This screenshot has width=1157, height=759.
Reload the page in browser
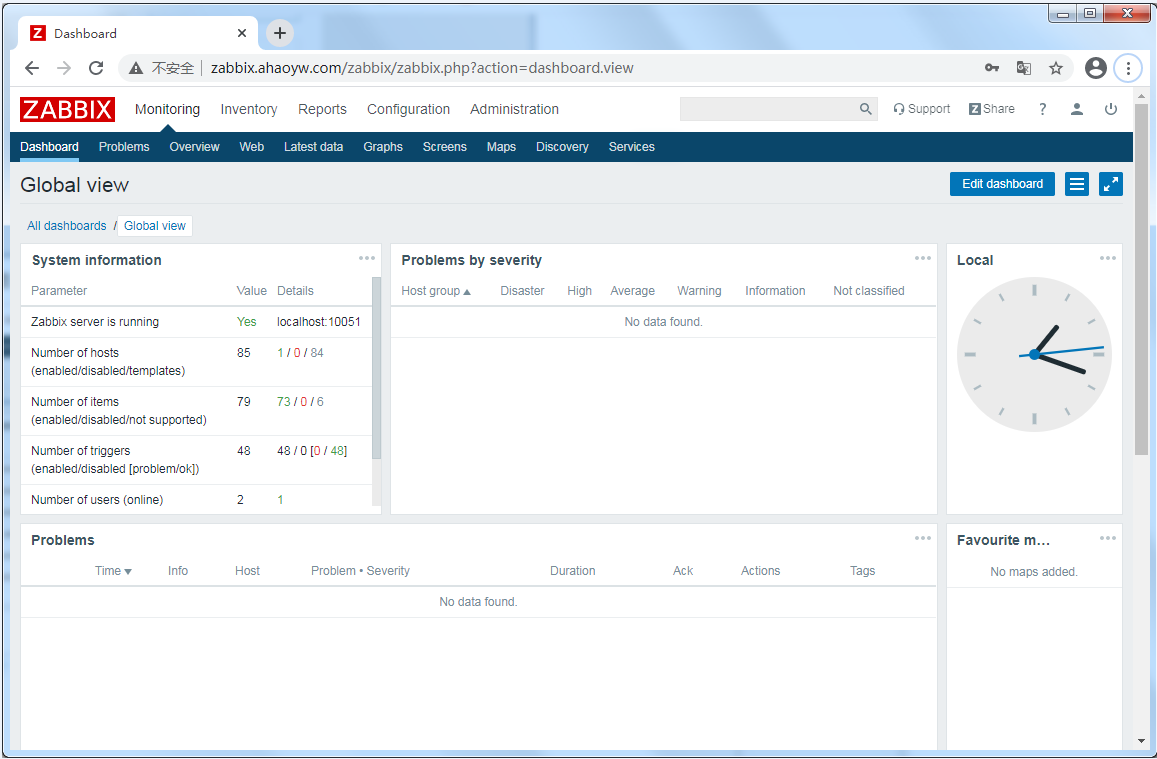[x=96, y=68]
